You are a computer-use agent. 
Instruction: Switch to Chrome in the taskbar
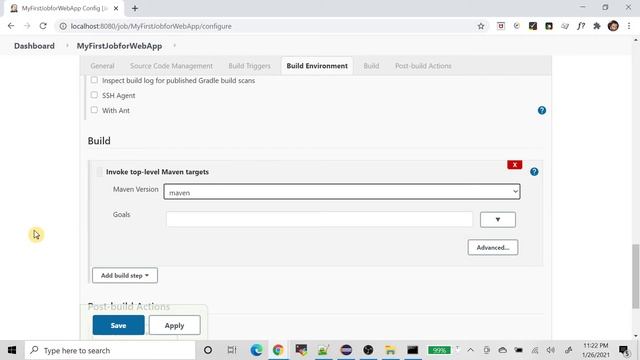(278, 350)
